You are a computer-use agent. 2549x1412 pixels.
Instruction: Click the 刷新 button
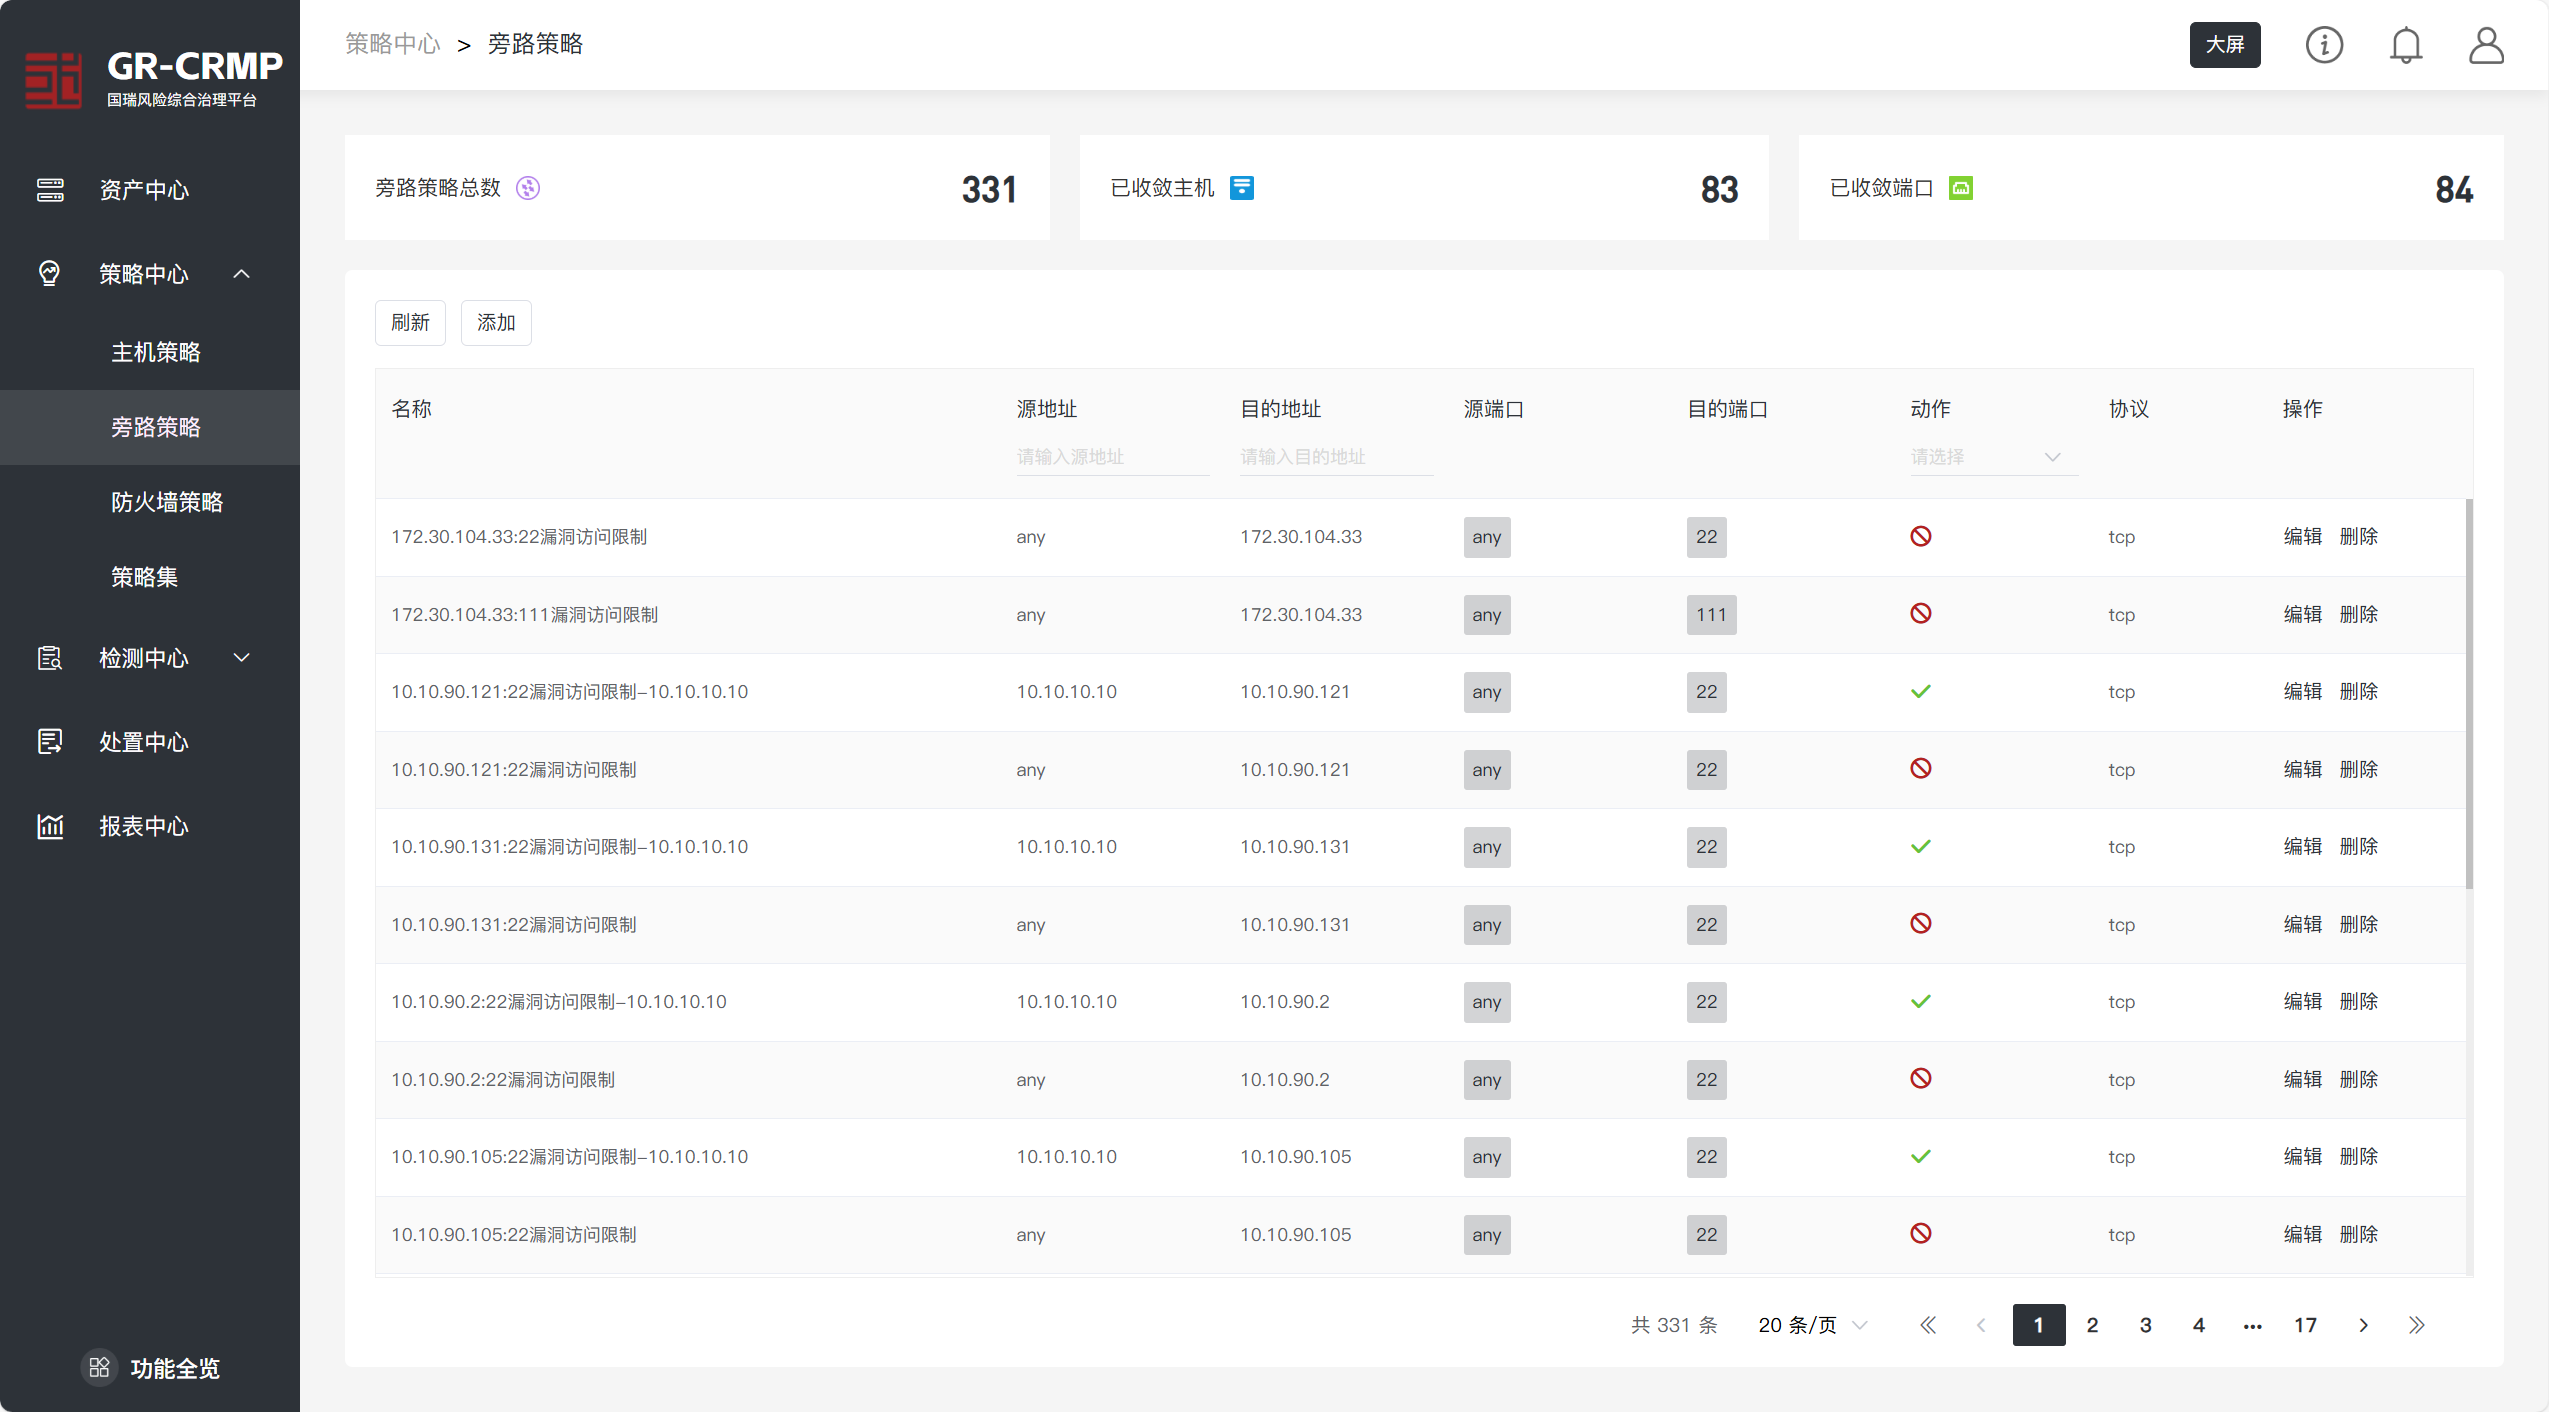[410, 323]
